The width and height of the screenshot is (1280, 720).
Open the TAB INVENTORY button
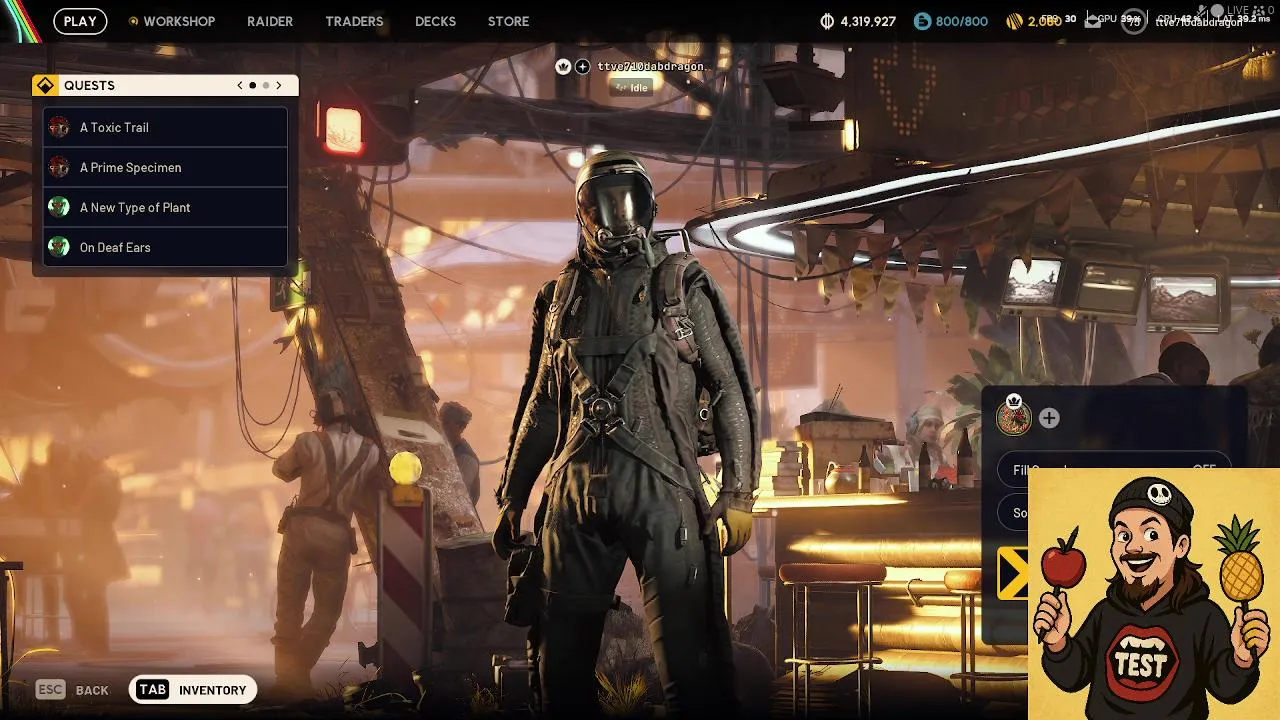click(193, 689)
